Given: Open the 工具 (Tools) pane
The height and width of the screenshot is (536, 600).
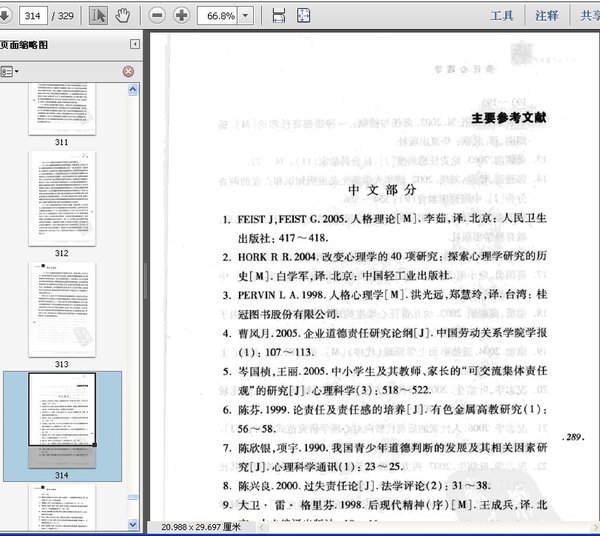Looking at the screenshot, I should [x=502, y=15].
